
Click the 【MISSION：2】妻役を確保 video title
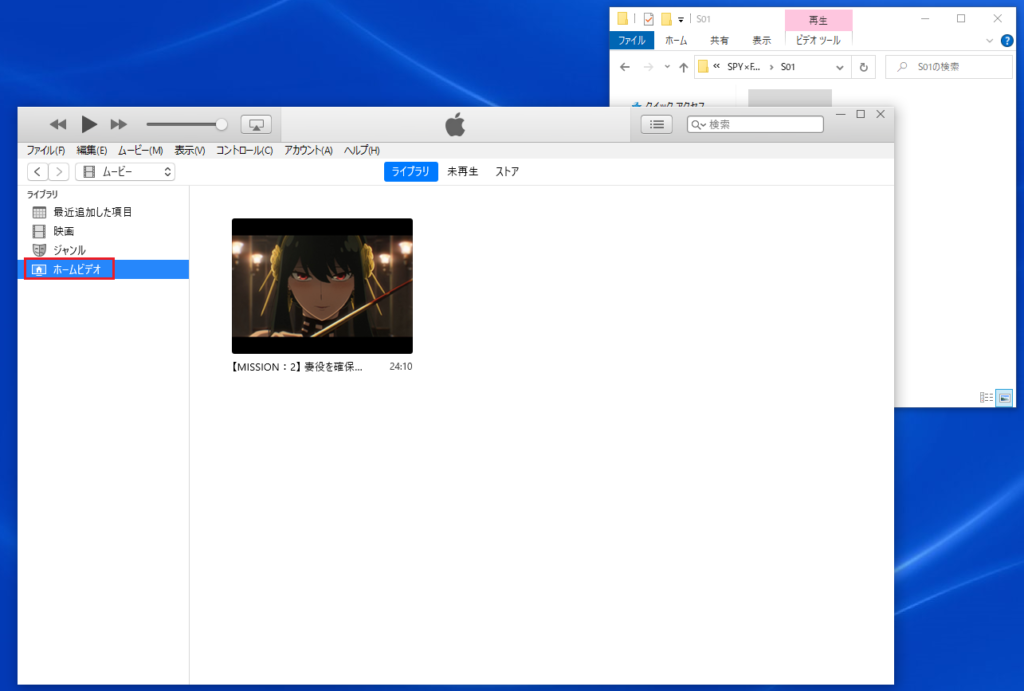pos(296,367)
